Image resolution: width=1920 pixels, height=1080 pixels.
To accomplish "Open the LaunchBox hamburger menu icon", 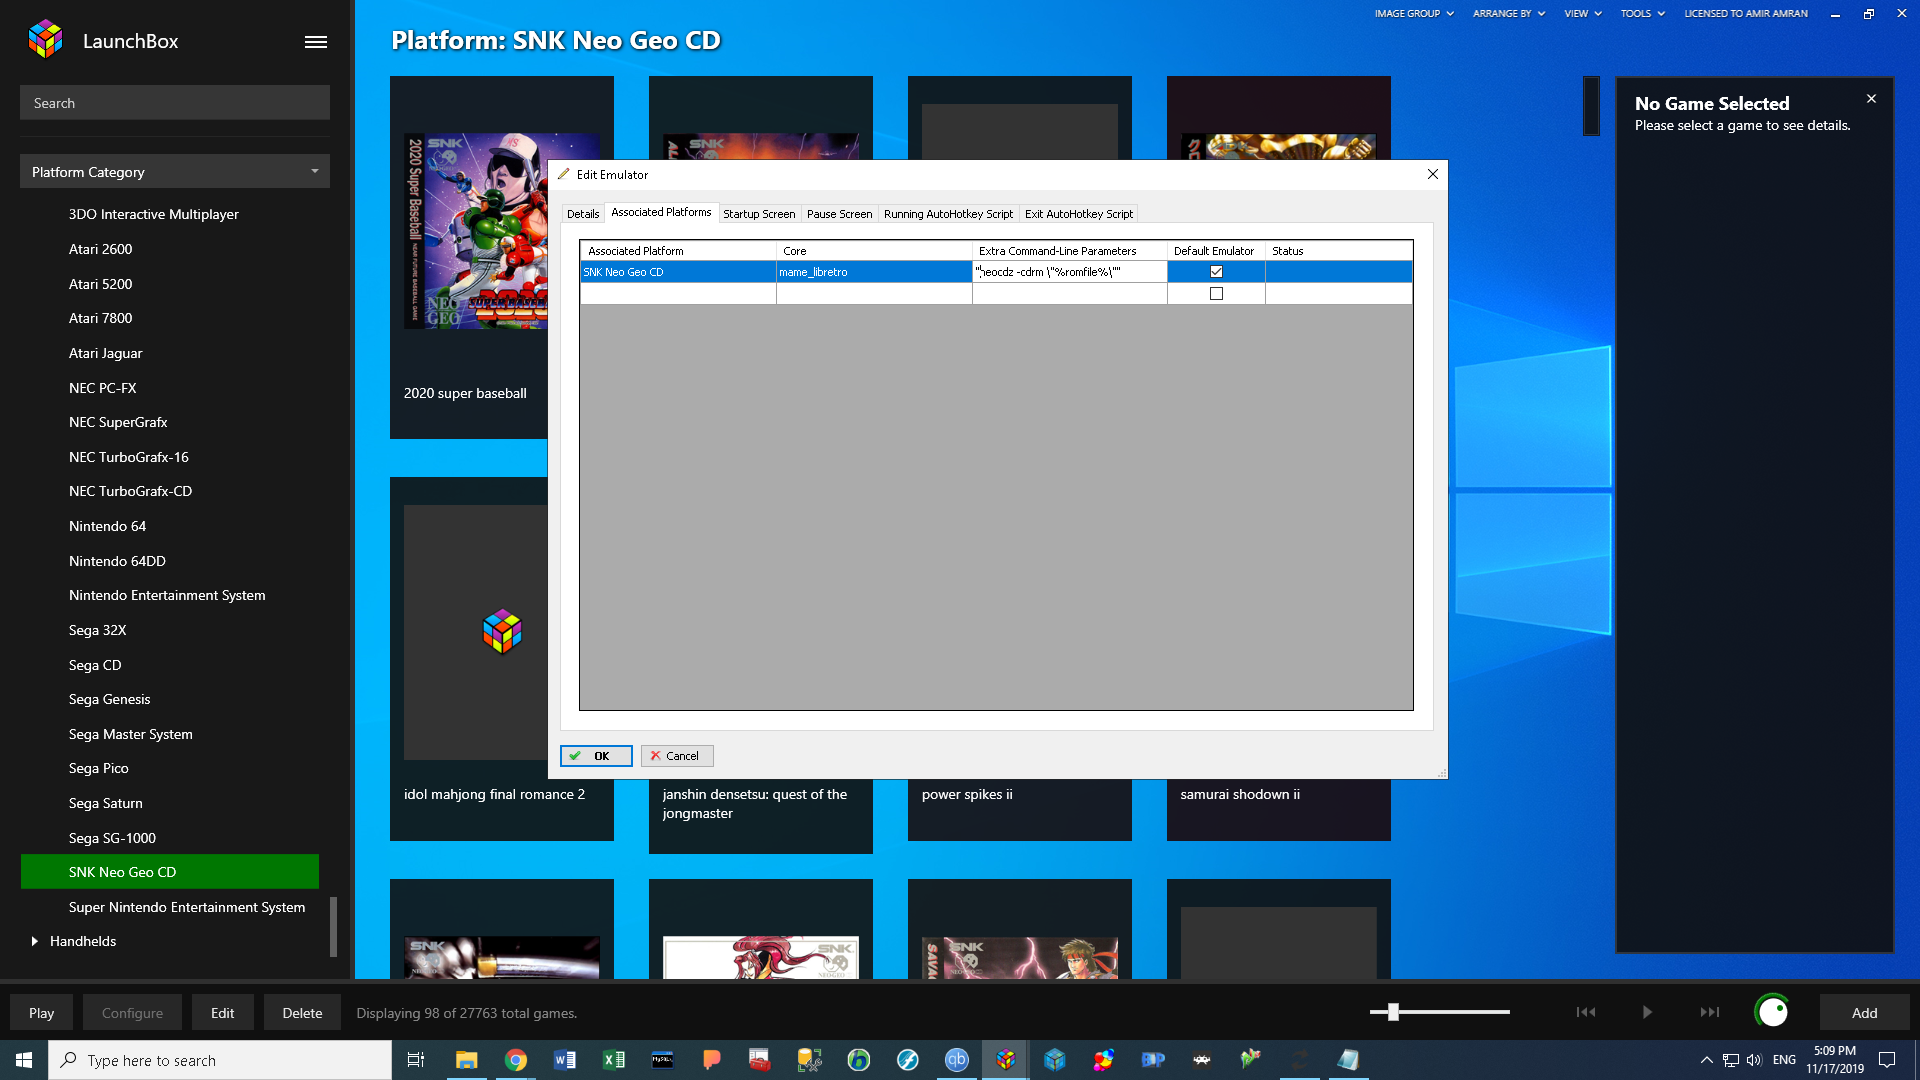I will (x=316, y=42).
